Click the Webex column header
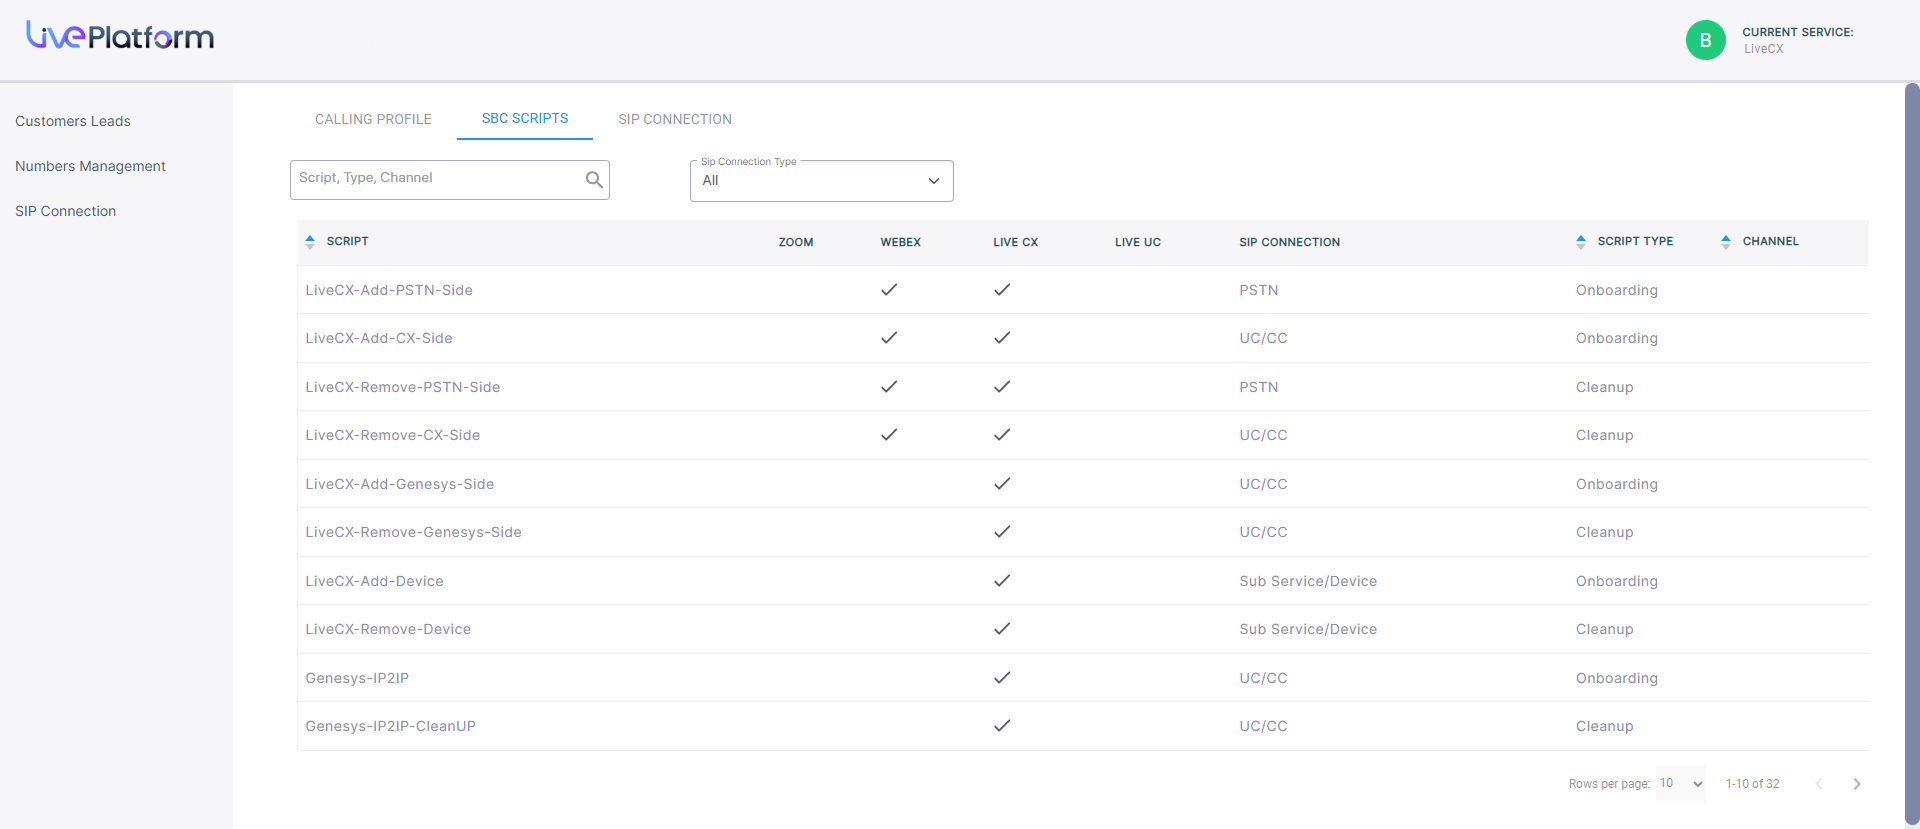 click(x=900, y=242)
